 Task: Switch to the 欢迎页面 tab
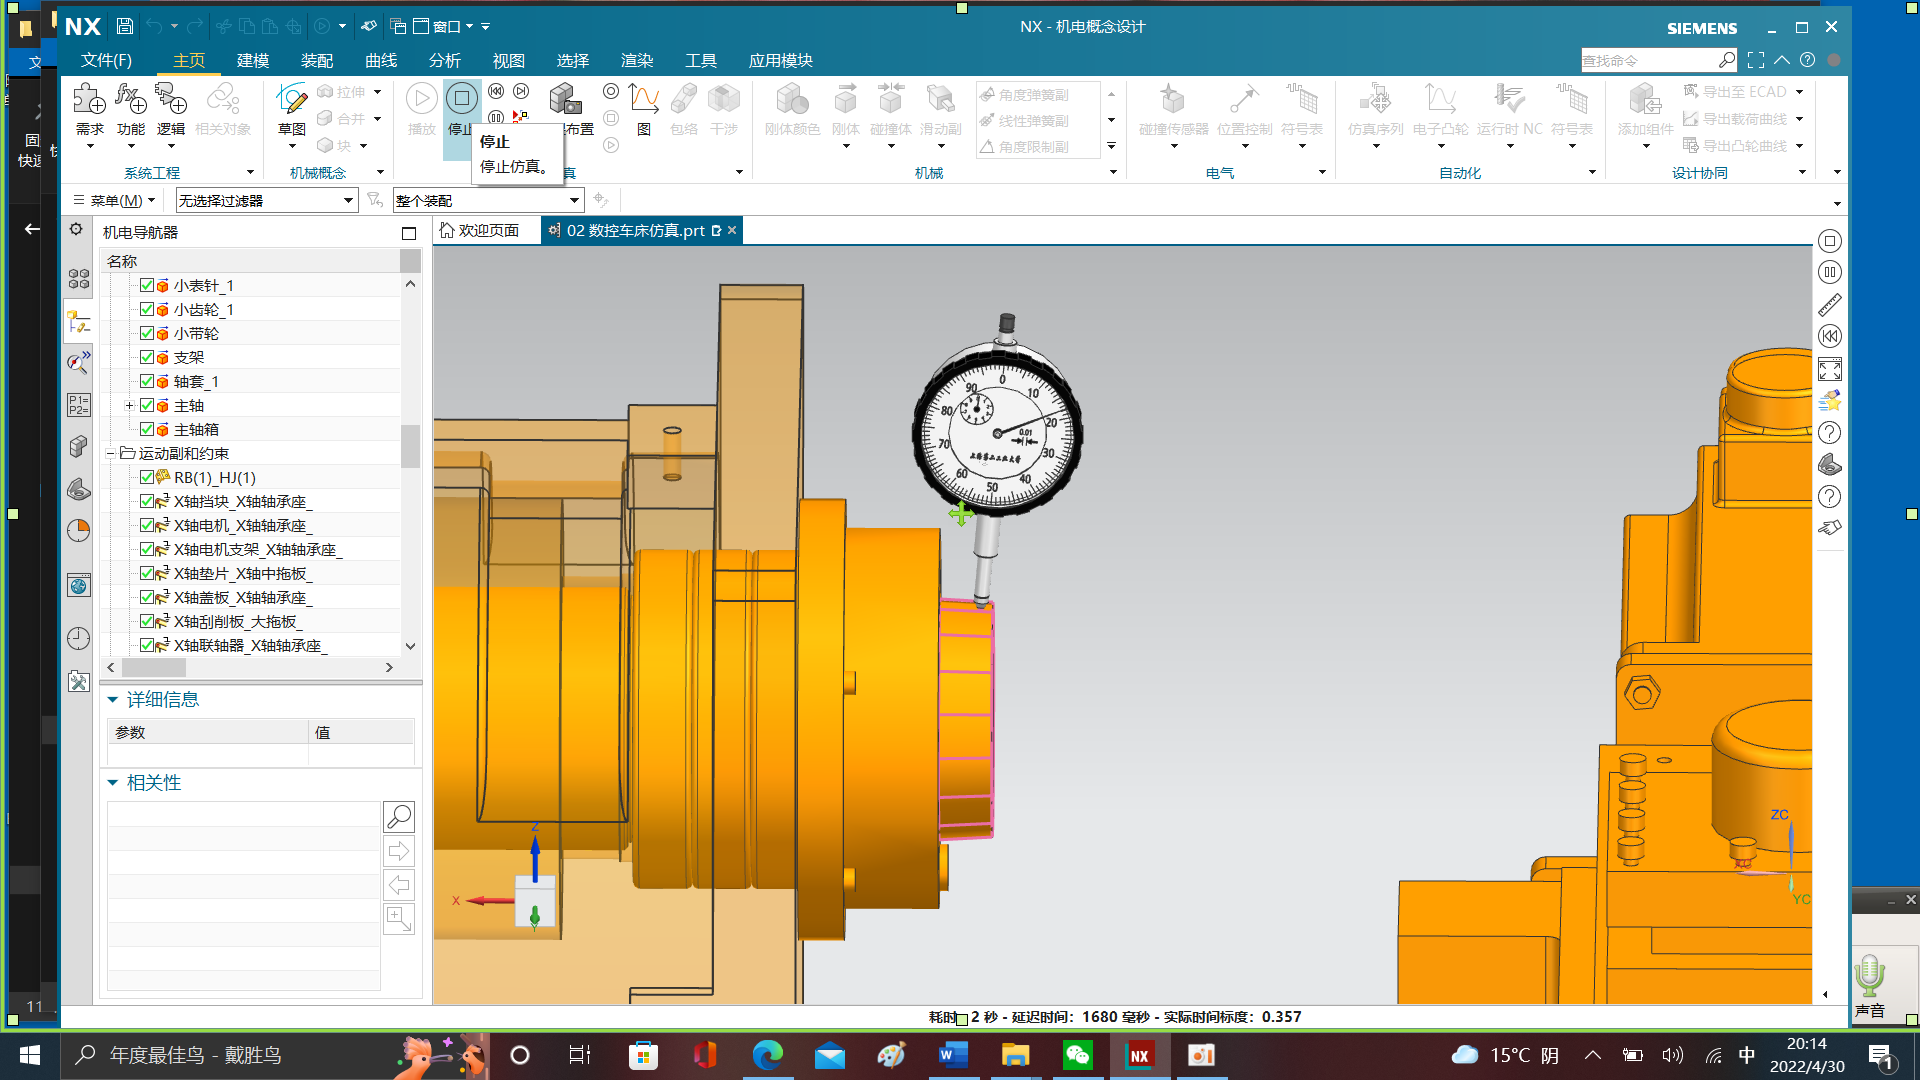(x=487, y=230)
